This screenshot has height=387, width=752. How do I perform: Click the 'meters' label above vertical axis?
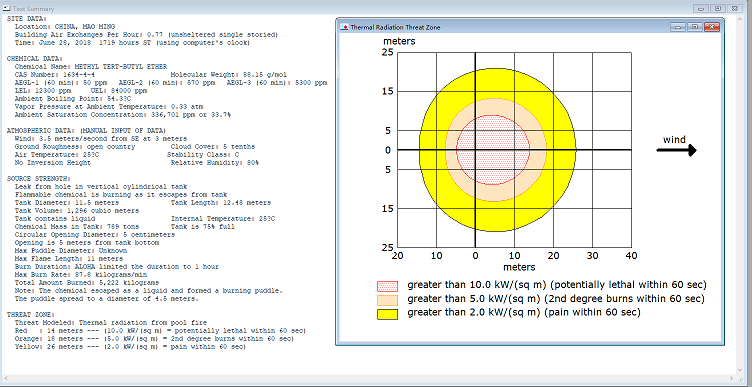tap(399, 41)
